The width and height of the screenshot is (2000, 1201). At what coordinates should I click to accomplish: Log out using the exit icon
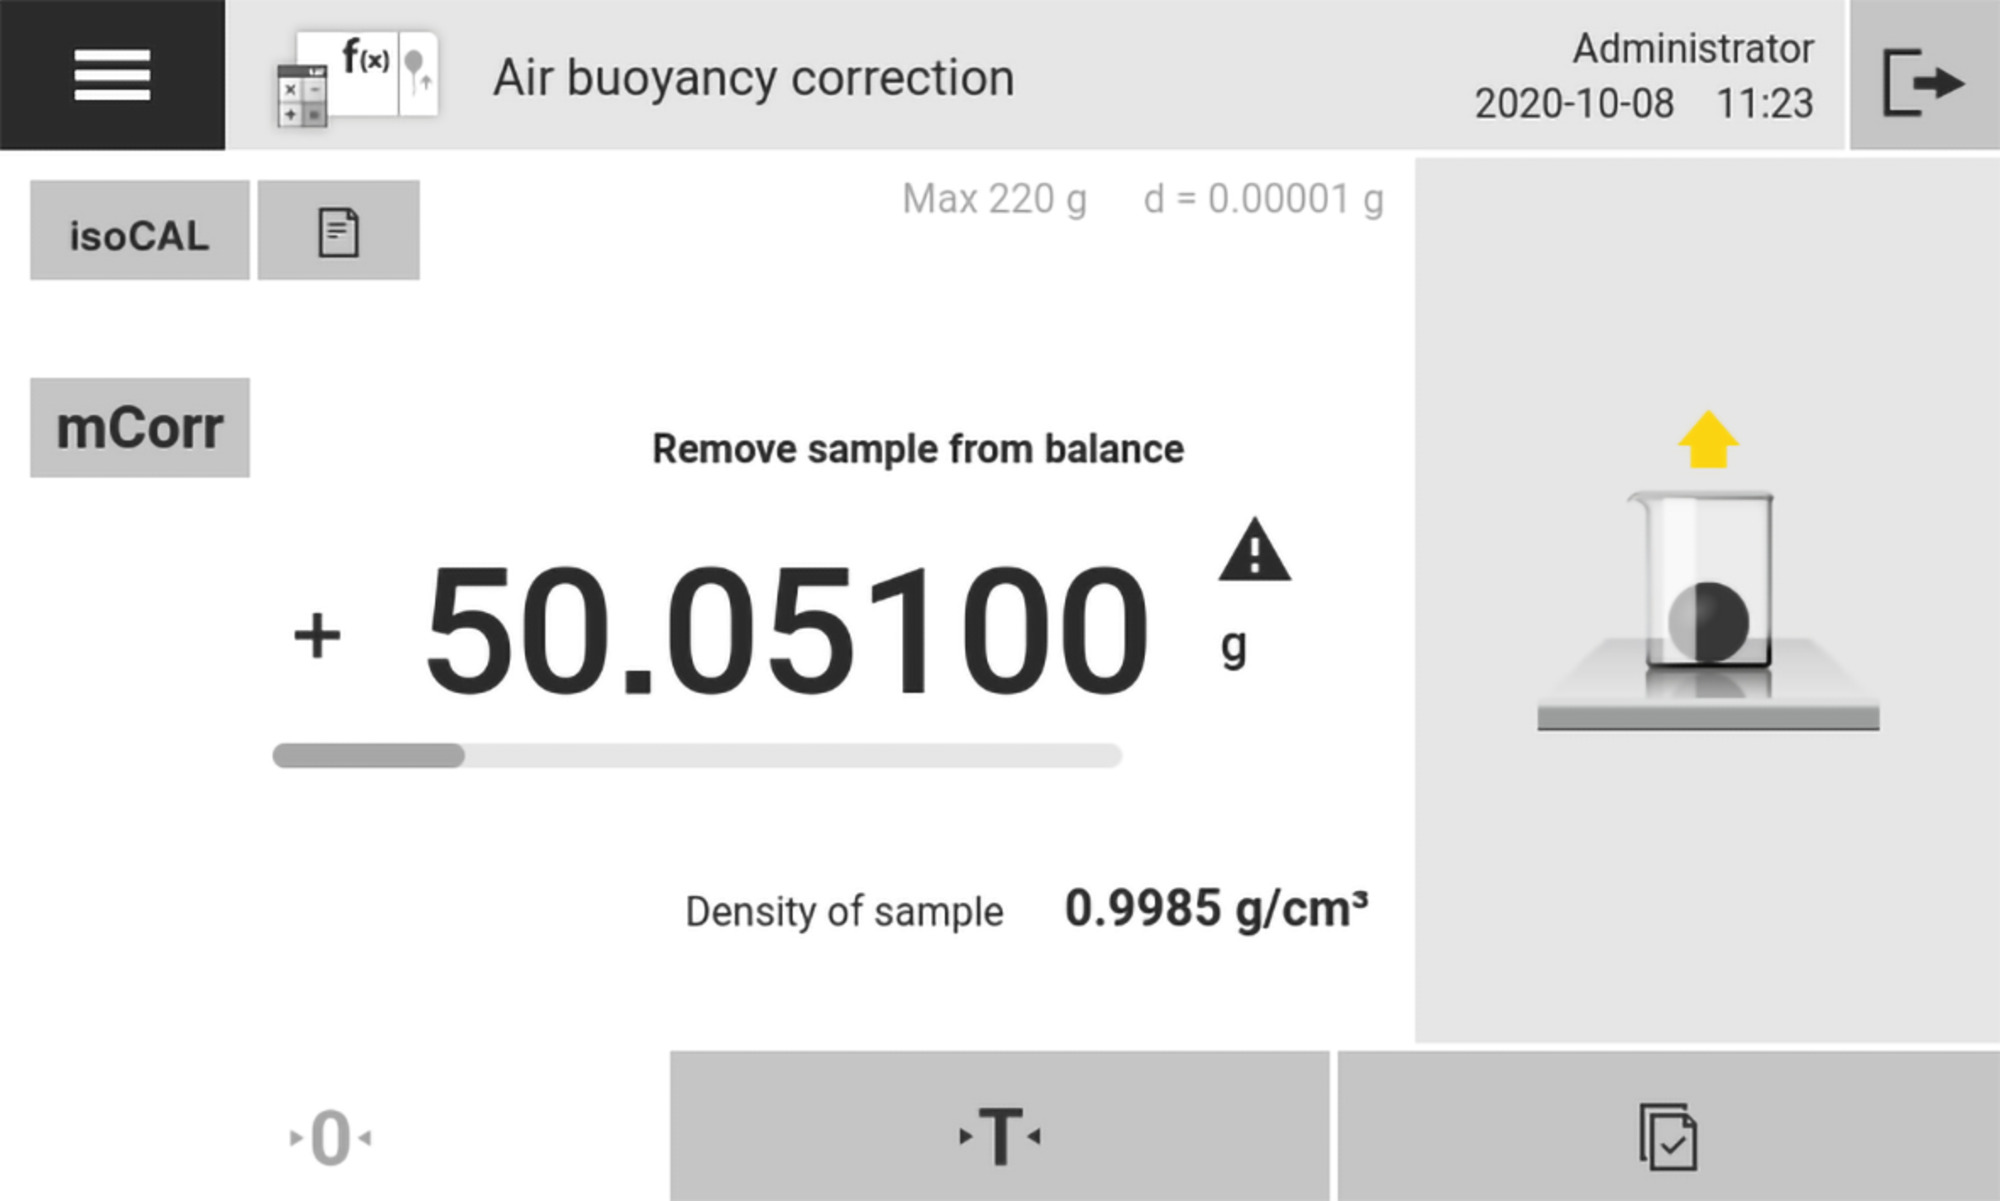(x=1923, y=80)
